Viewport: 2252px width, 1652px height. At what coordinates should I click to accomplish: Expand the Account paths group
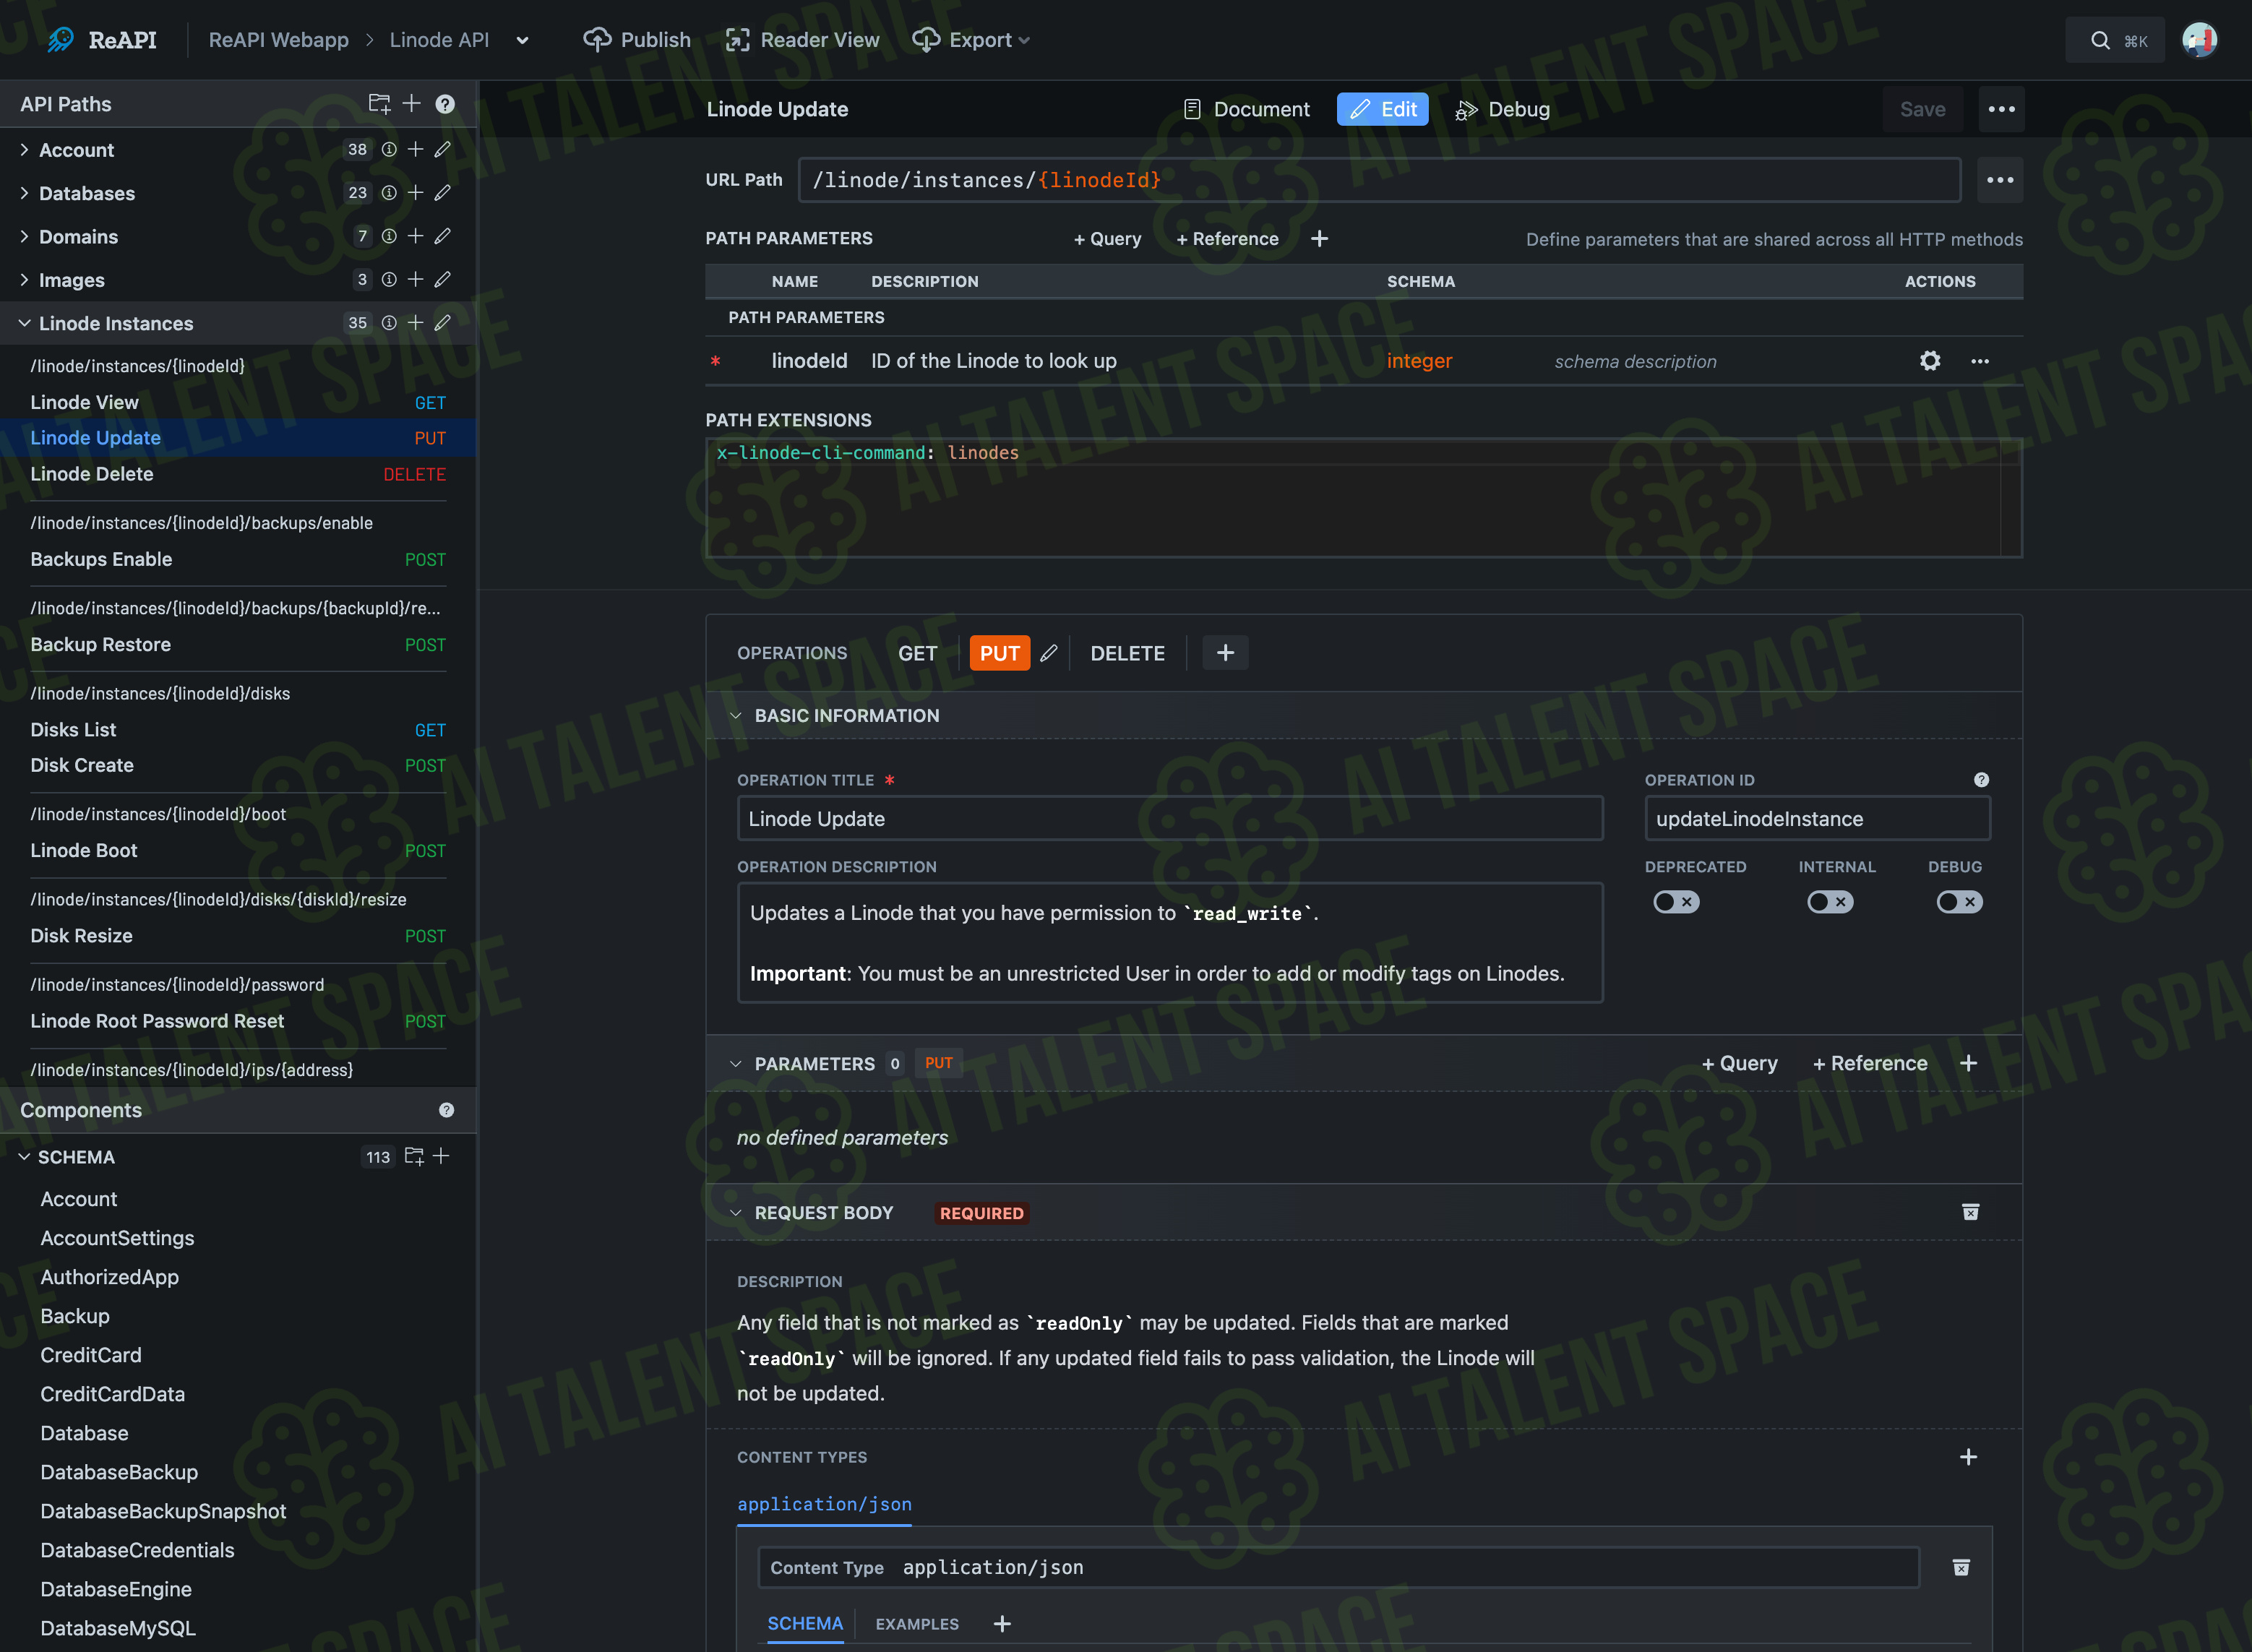[24, 150]
